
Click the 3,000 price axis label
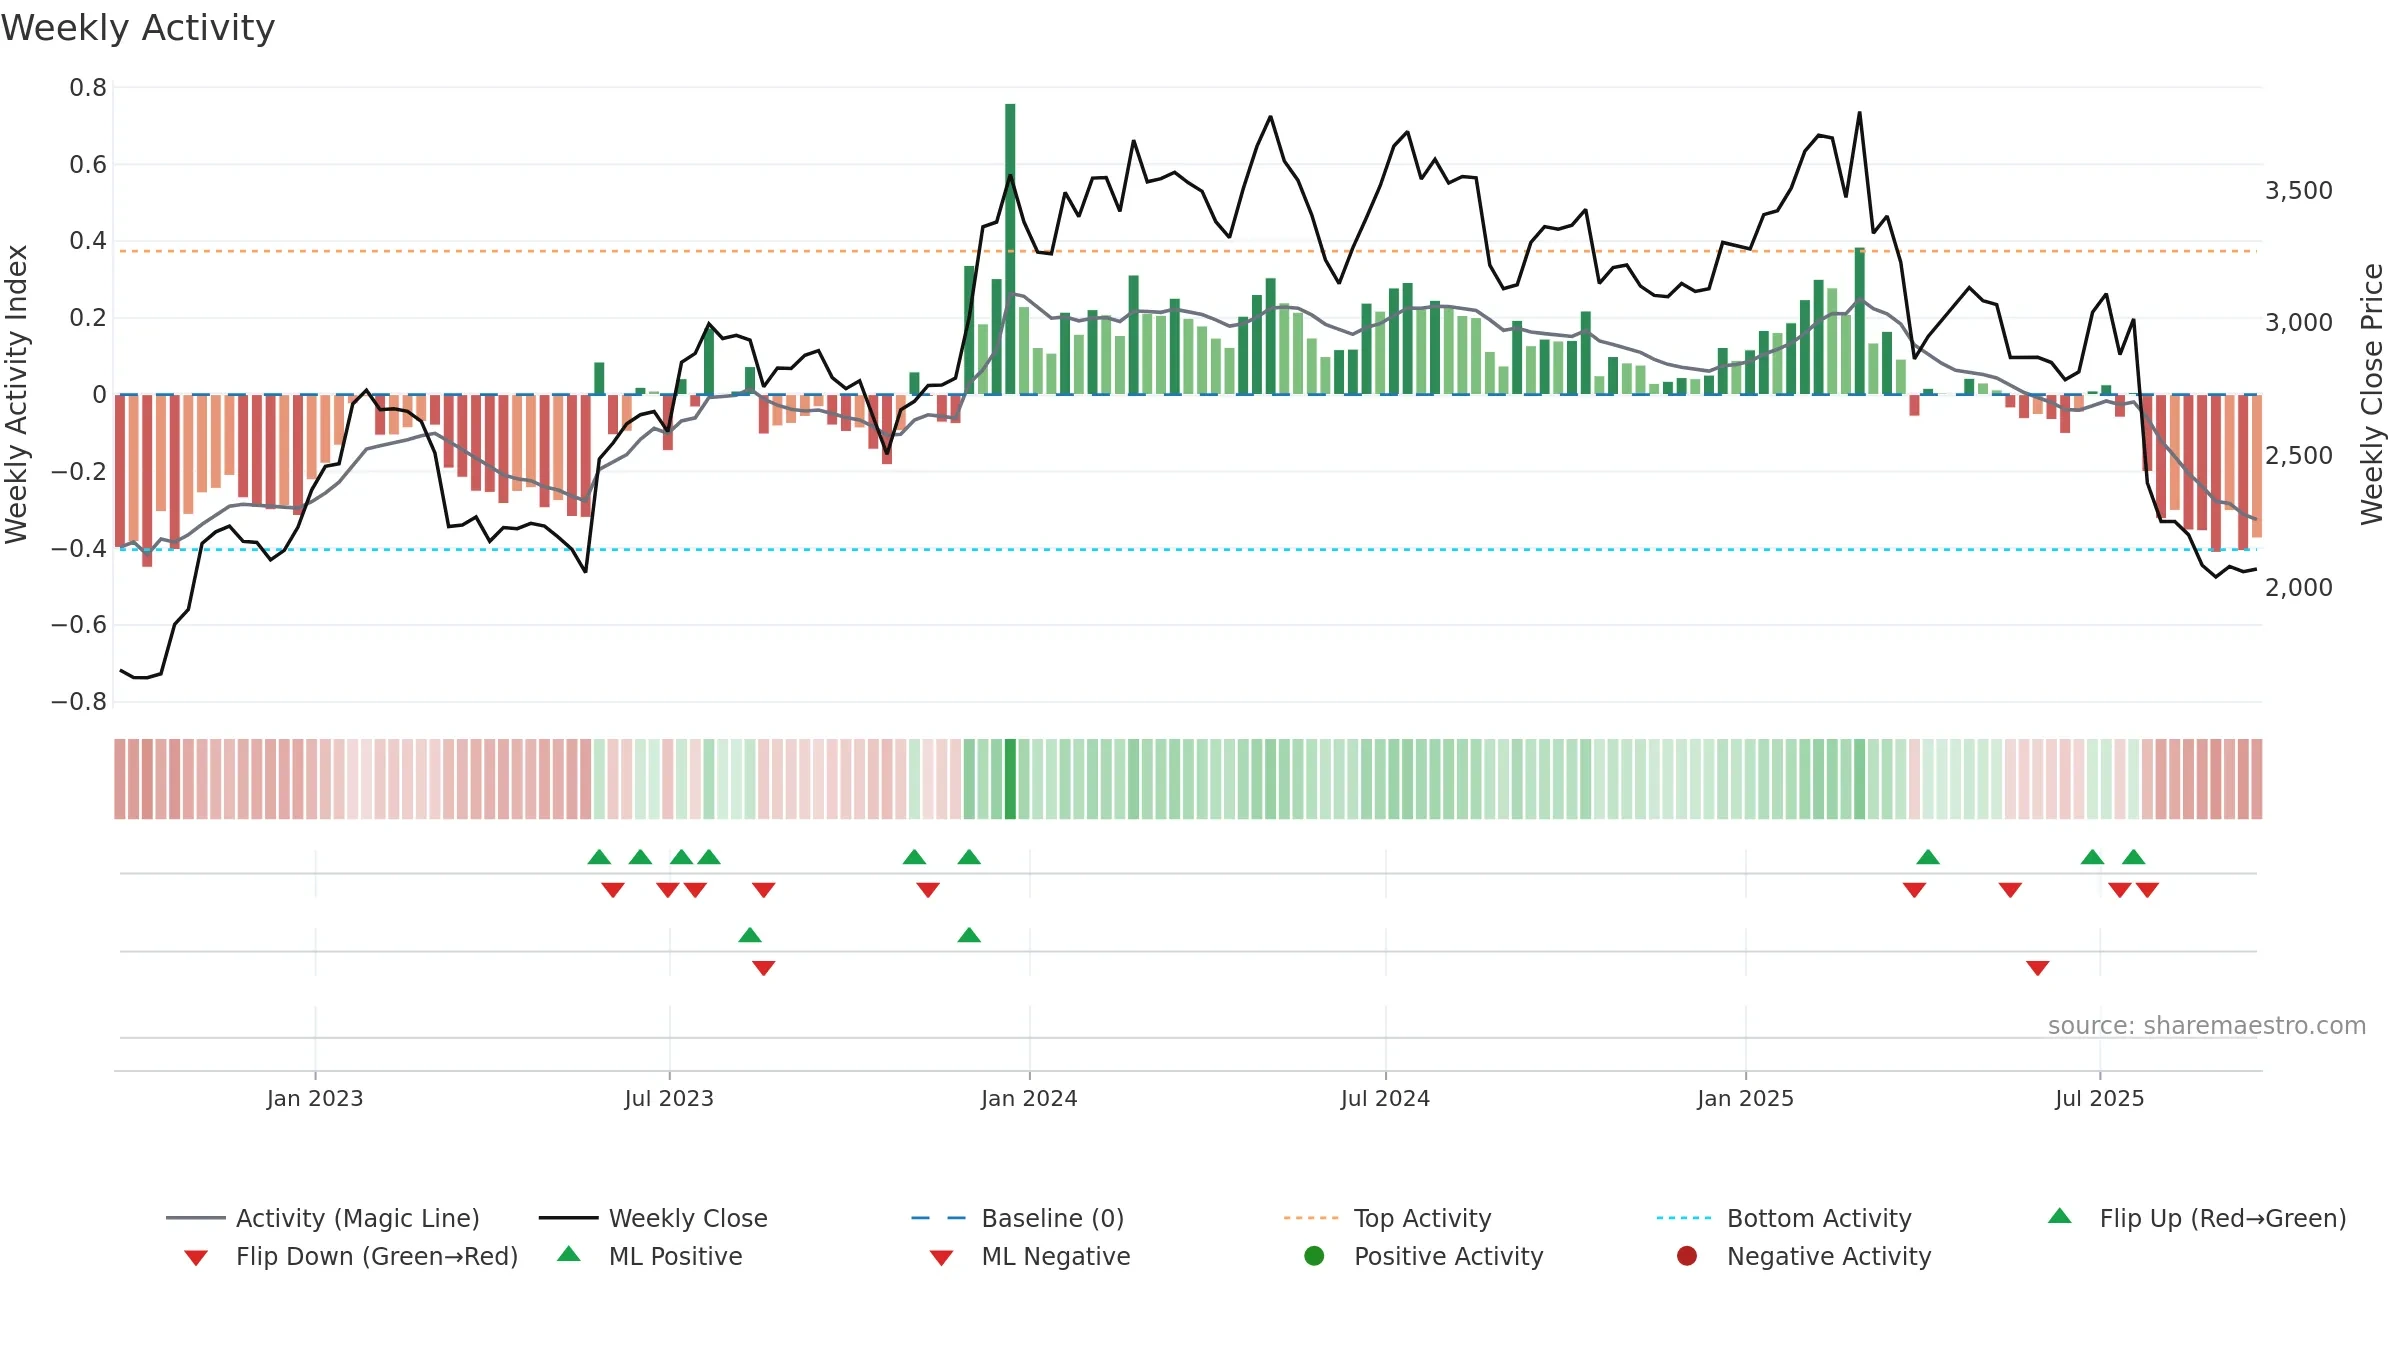2298,322
